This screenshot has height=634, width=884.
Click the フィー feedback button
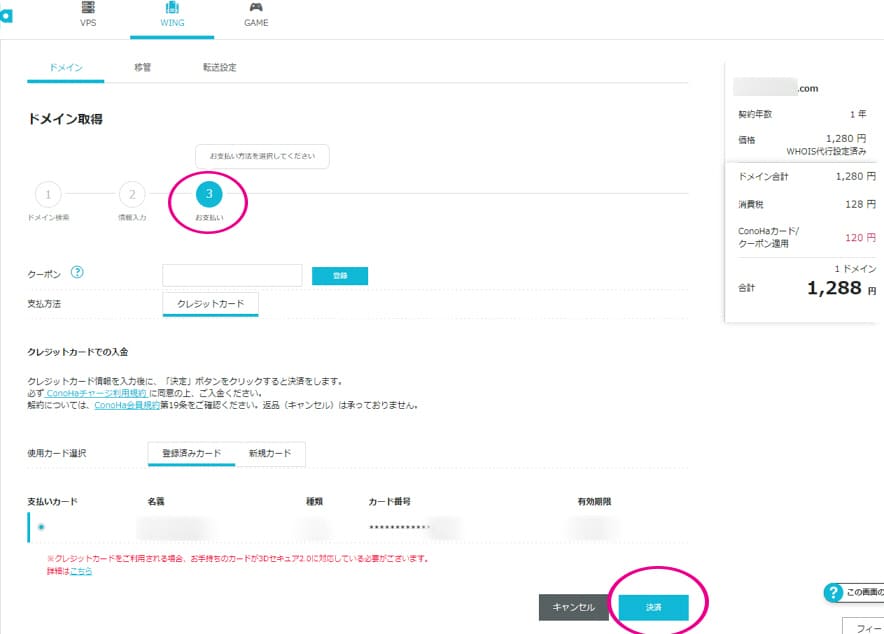click(863, 626)
